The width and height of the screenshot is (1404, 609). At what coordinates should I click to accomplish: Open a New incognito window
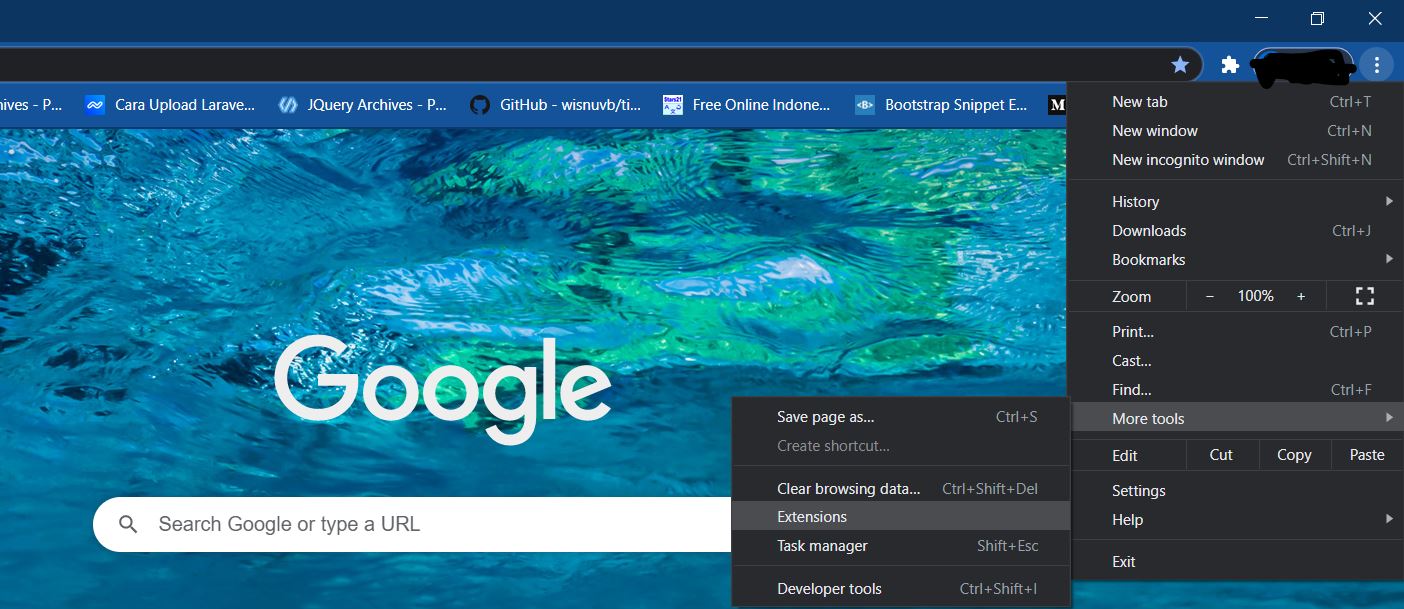pos(1188,159)
